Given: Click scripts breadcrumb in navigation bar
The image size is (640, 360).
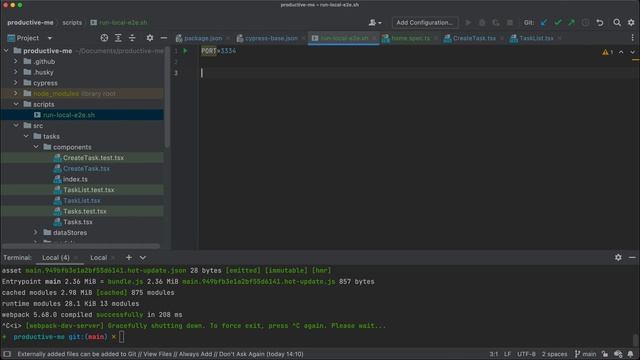Looking at the screenshot, I should (72, 22).
